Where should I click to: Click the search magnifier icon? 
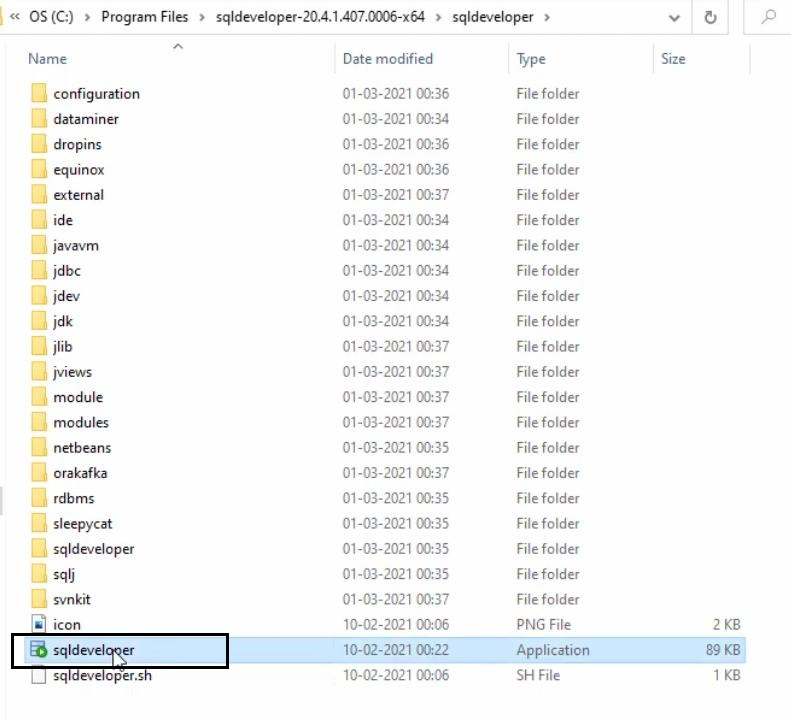[768, 17]
